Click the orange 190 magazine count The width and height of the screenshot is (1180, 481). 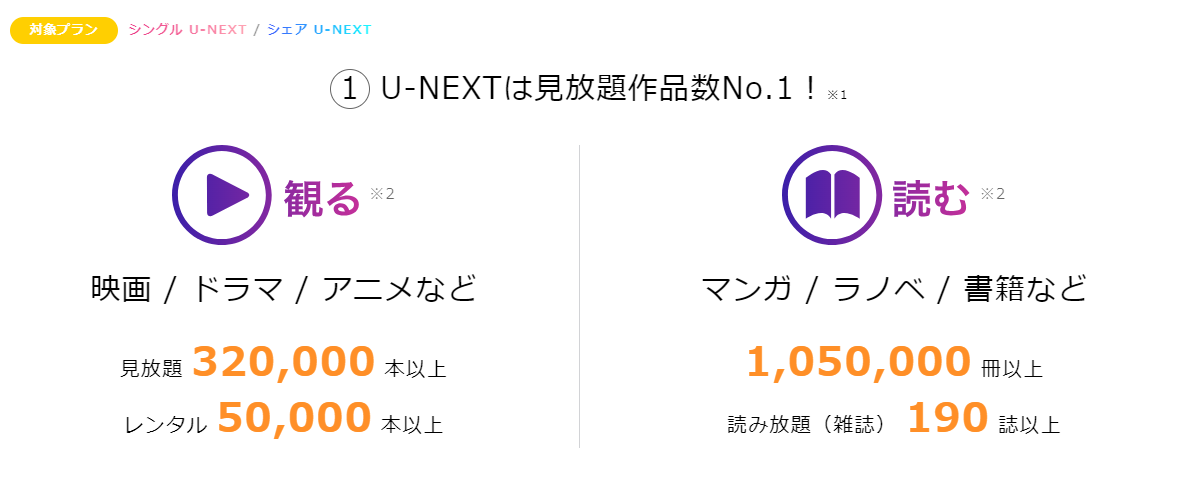pyautogui.click(x=948, y=417)
